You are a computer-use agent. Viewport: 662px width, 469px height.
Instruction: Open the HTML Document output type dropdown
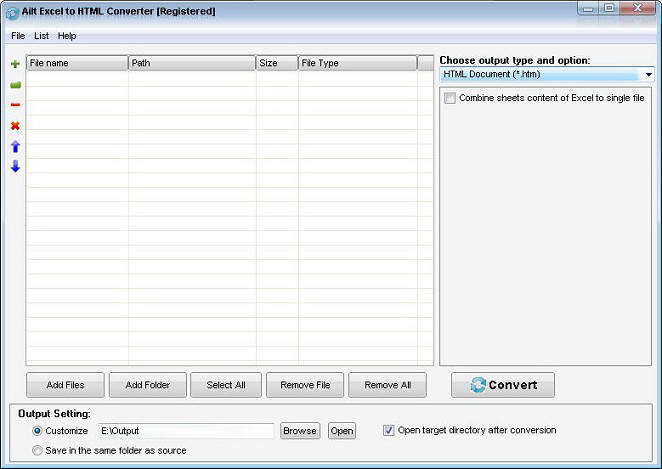click(x=547, y=74)
